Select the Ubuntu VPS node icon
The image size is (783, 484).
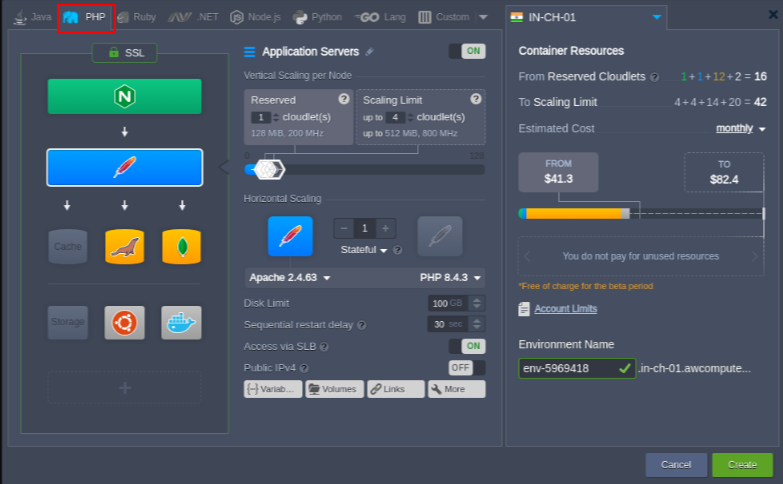coord(124,322)
